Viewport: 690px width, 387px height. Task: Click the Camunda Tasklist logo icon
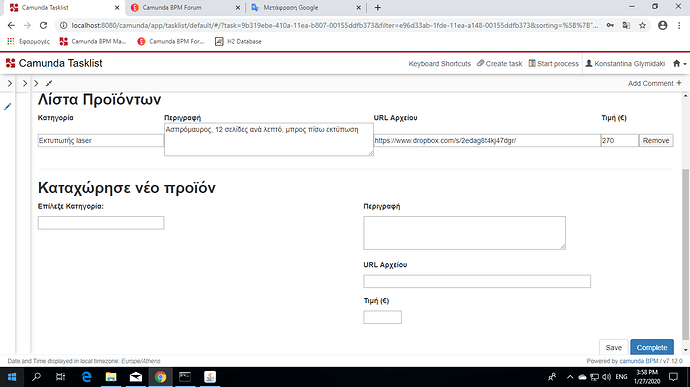pos(11,63)
